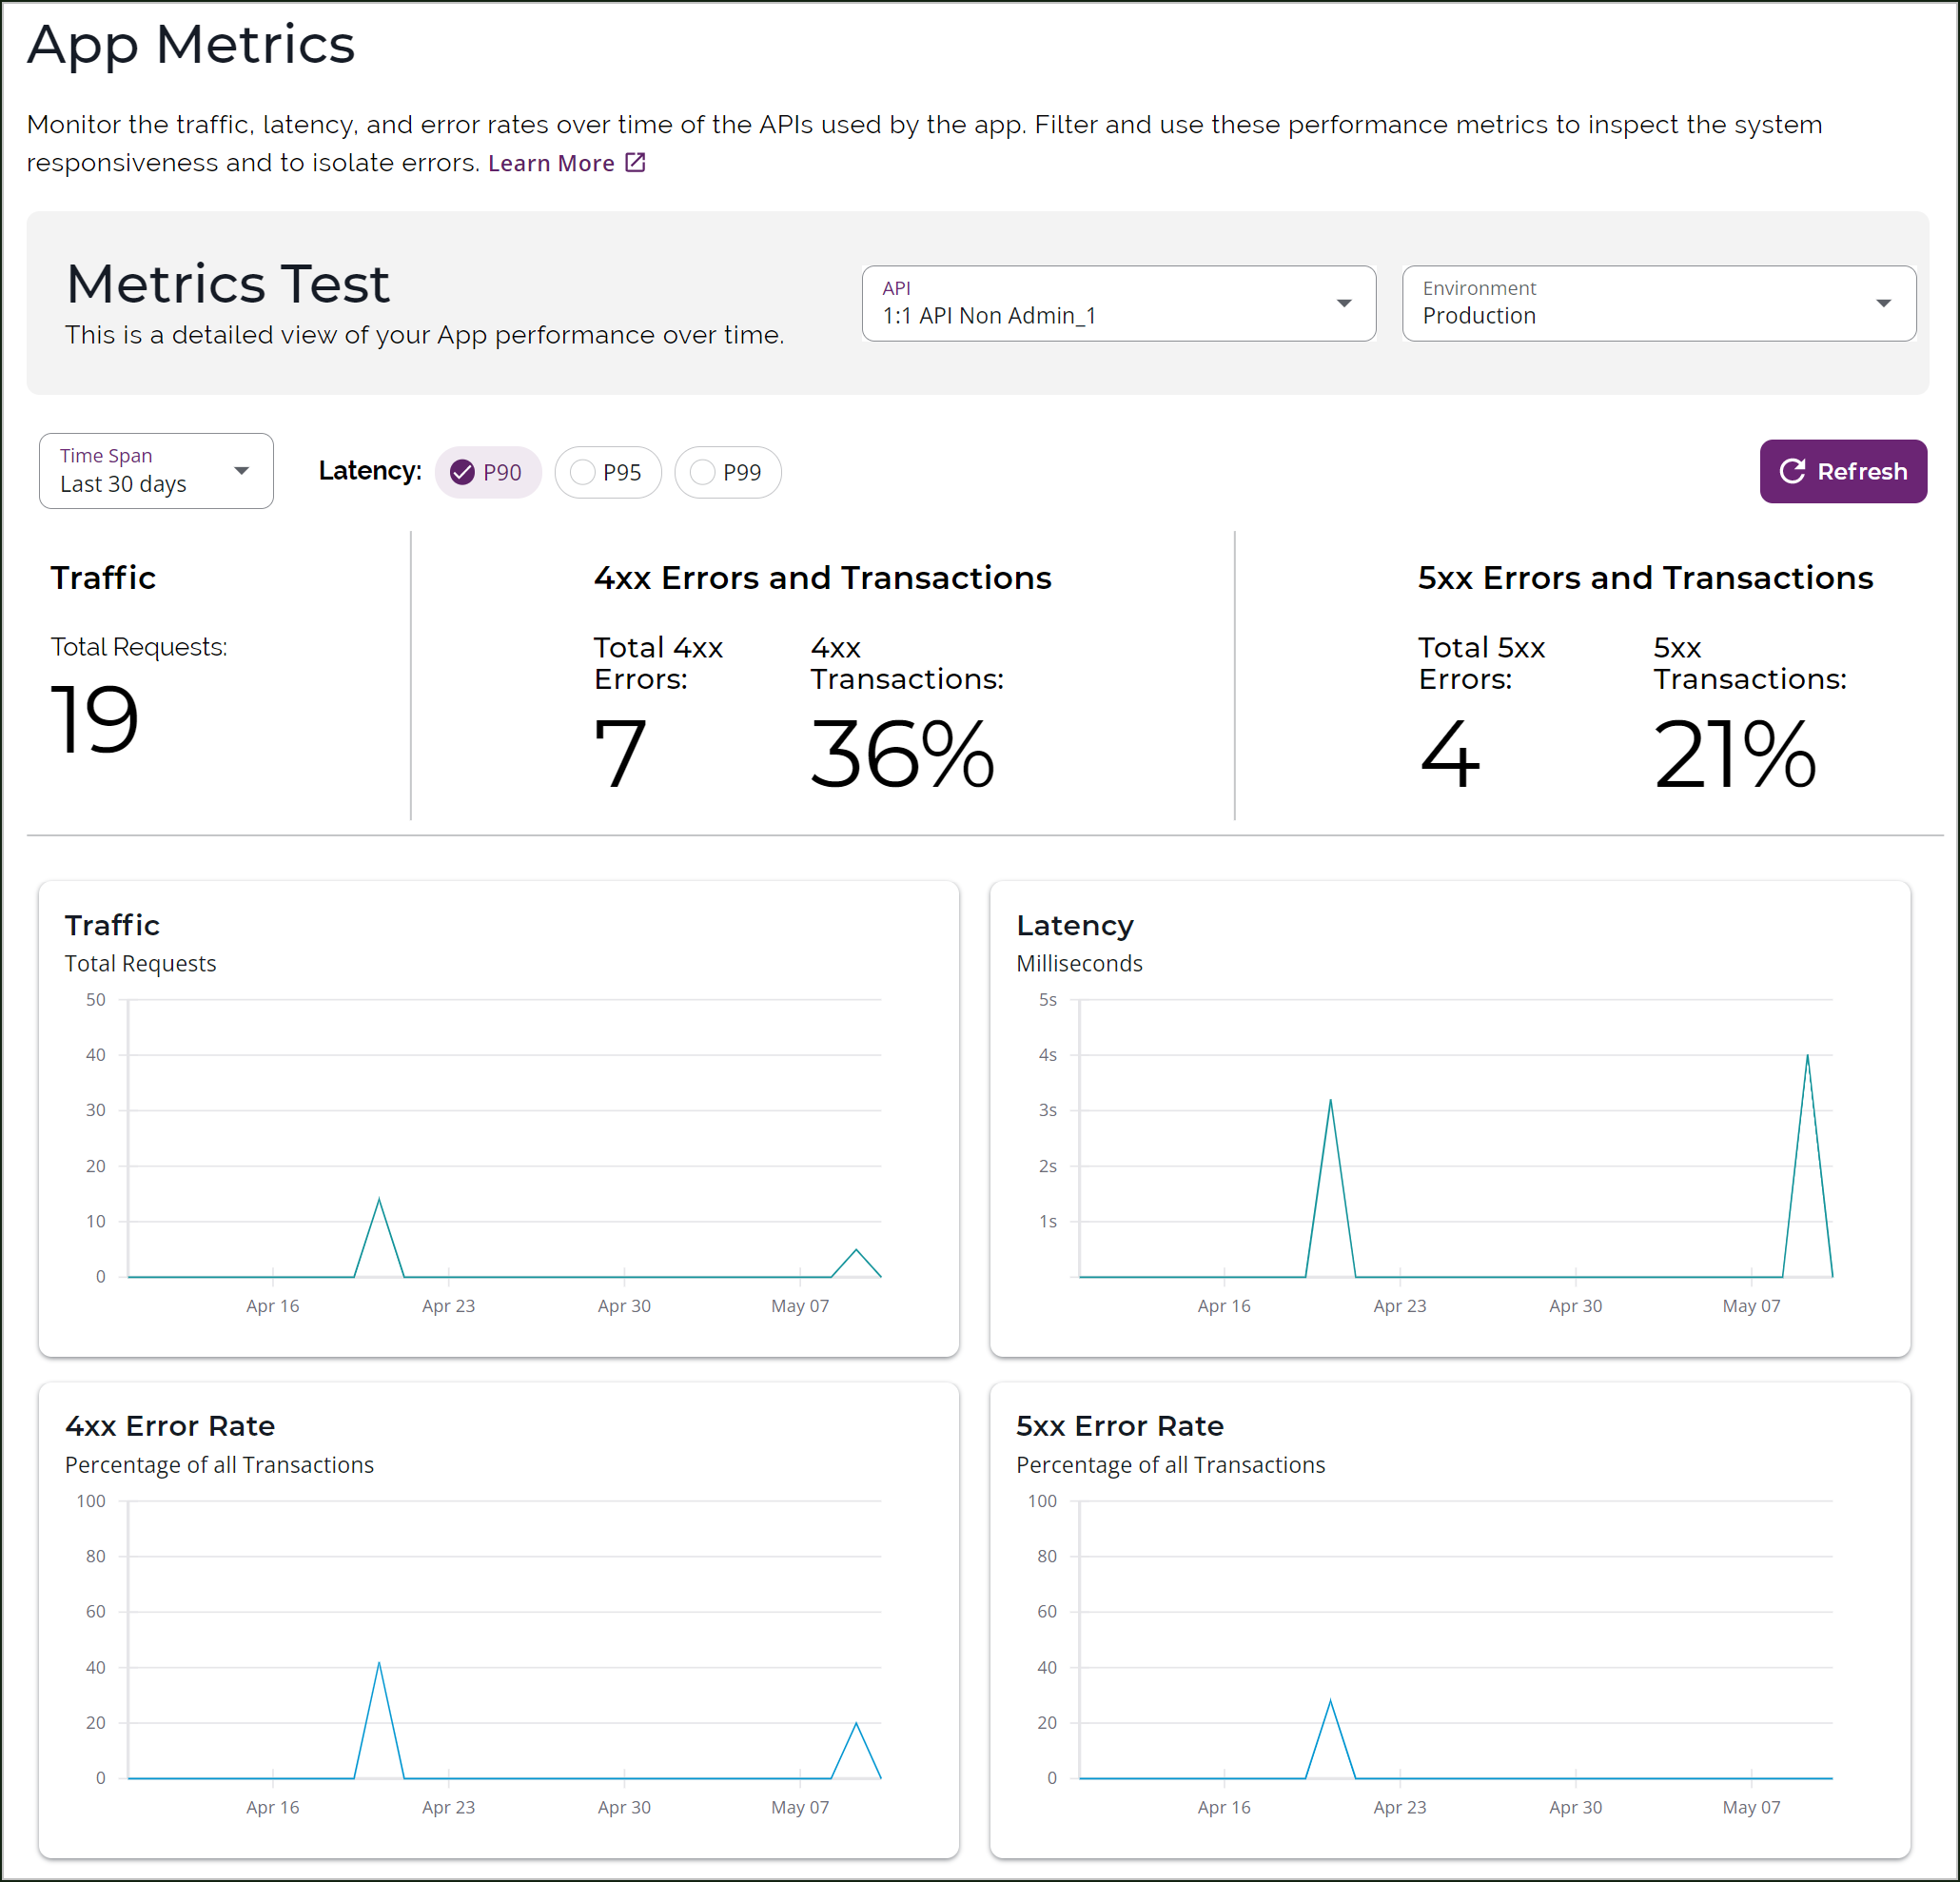
Task: Click the 4xx Transactions value 36%
Action: point(902,755)
